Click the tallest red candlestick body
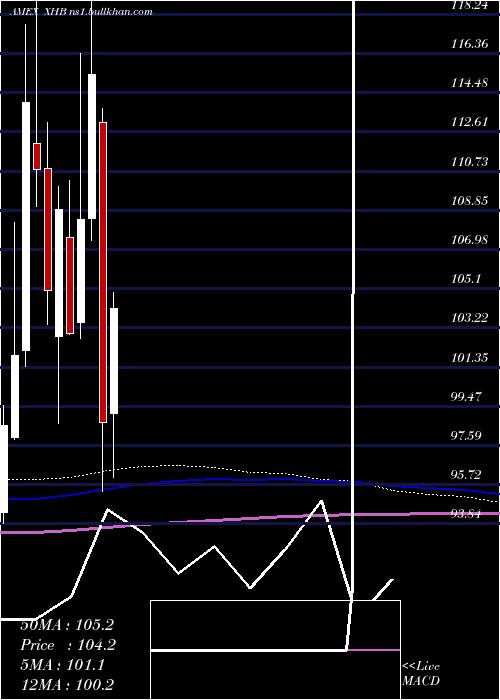 click(x=103, y=272)
